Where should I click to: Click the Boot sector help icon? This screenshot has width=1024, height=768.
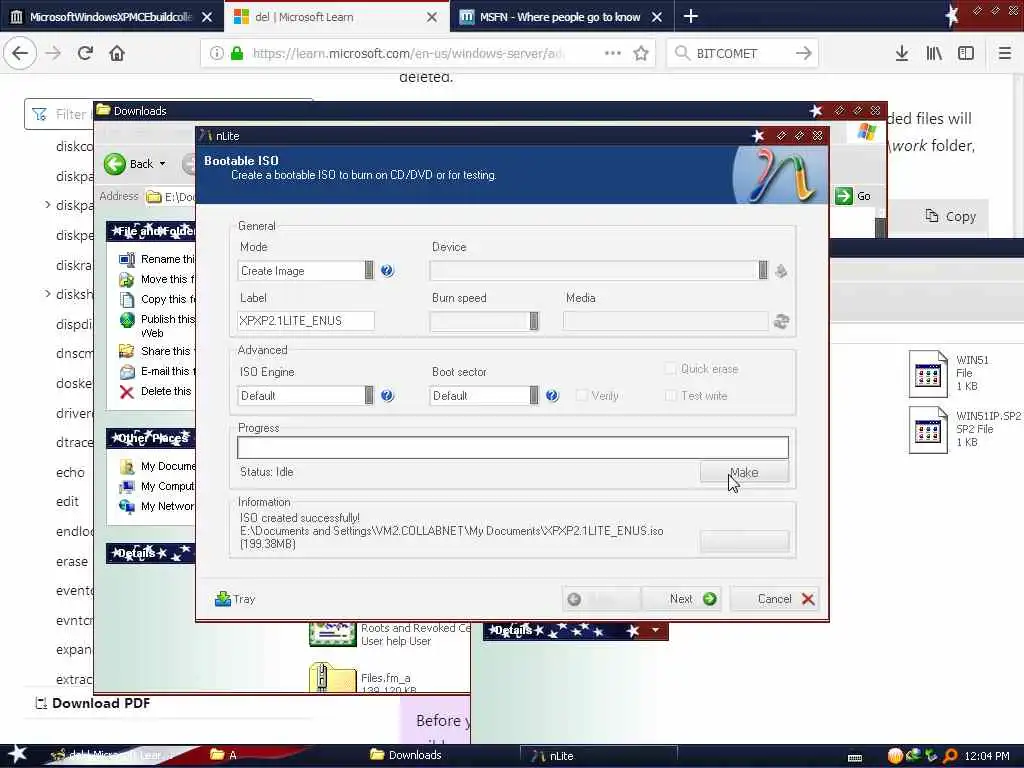[552, 395]
